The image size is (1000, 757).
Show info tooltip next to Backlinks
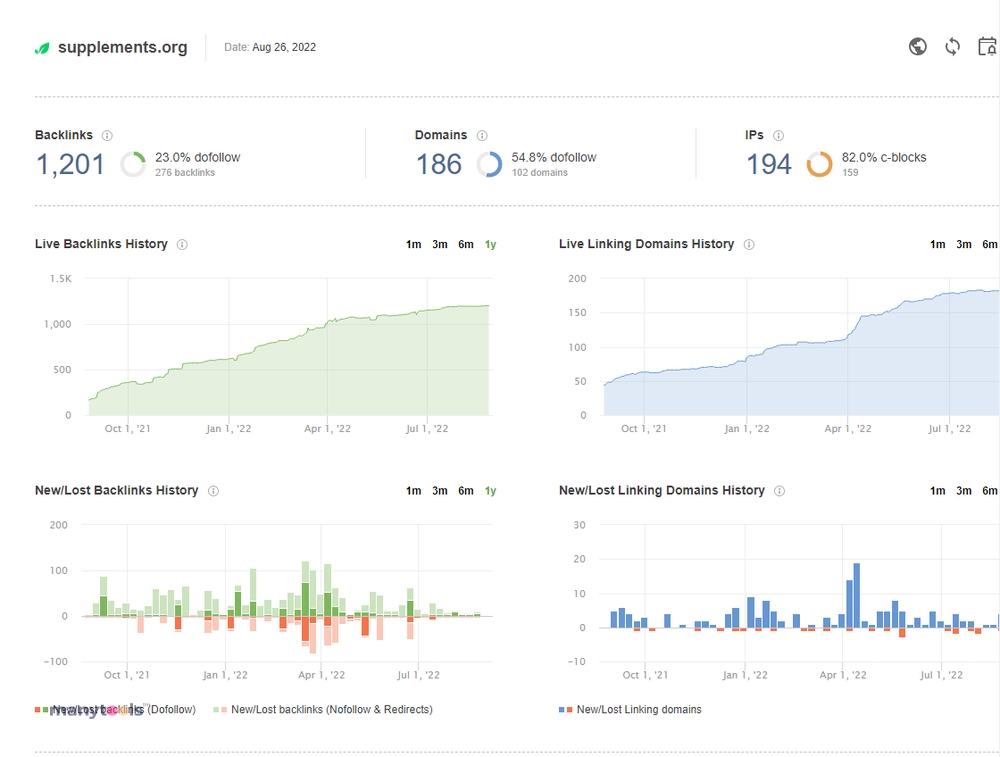pos(107,135)
